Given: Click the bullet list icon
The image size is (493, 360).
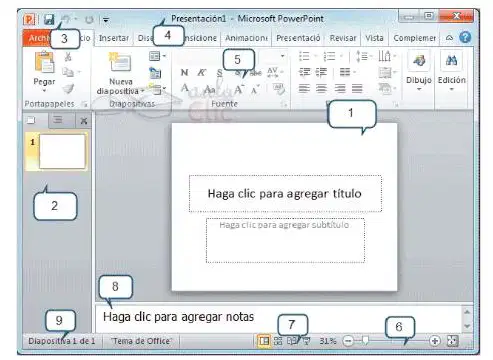Looking at the screenshot, I should click(x=304, y=56).
